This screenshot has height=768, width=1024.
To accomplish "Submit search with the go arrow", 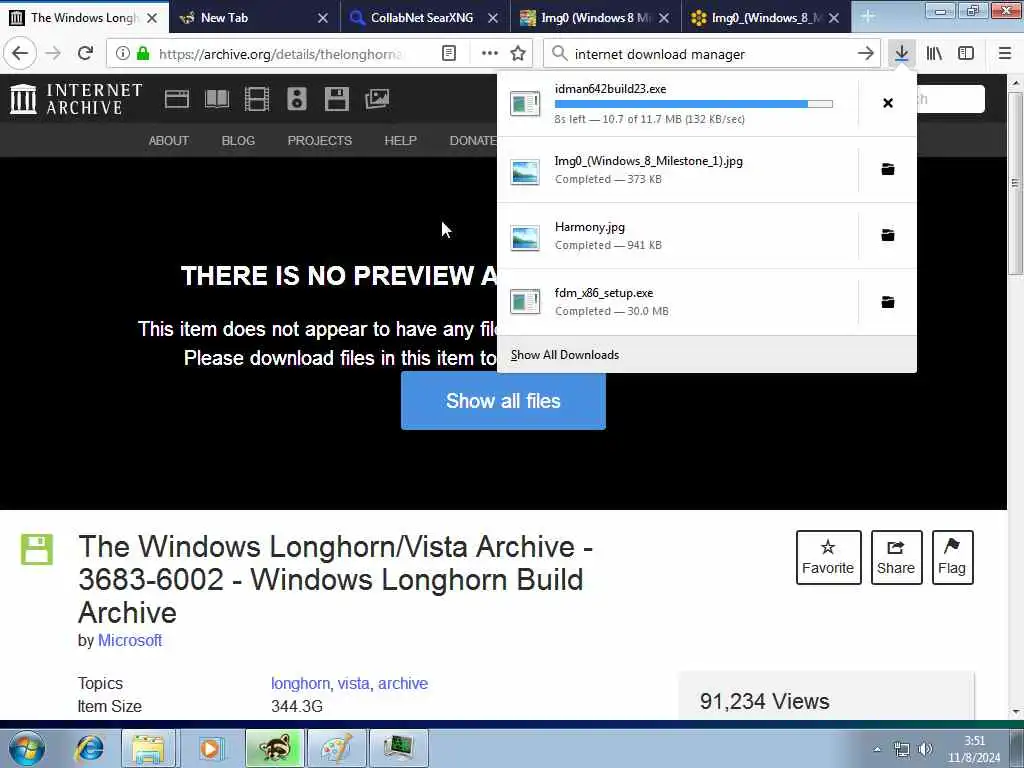I will point(865,54).
